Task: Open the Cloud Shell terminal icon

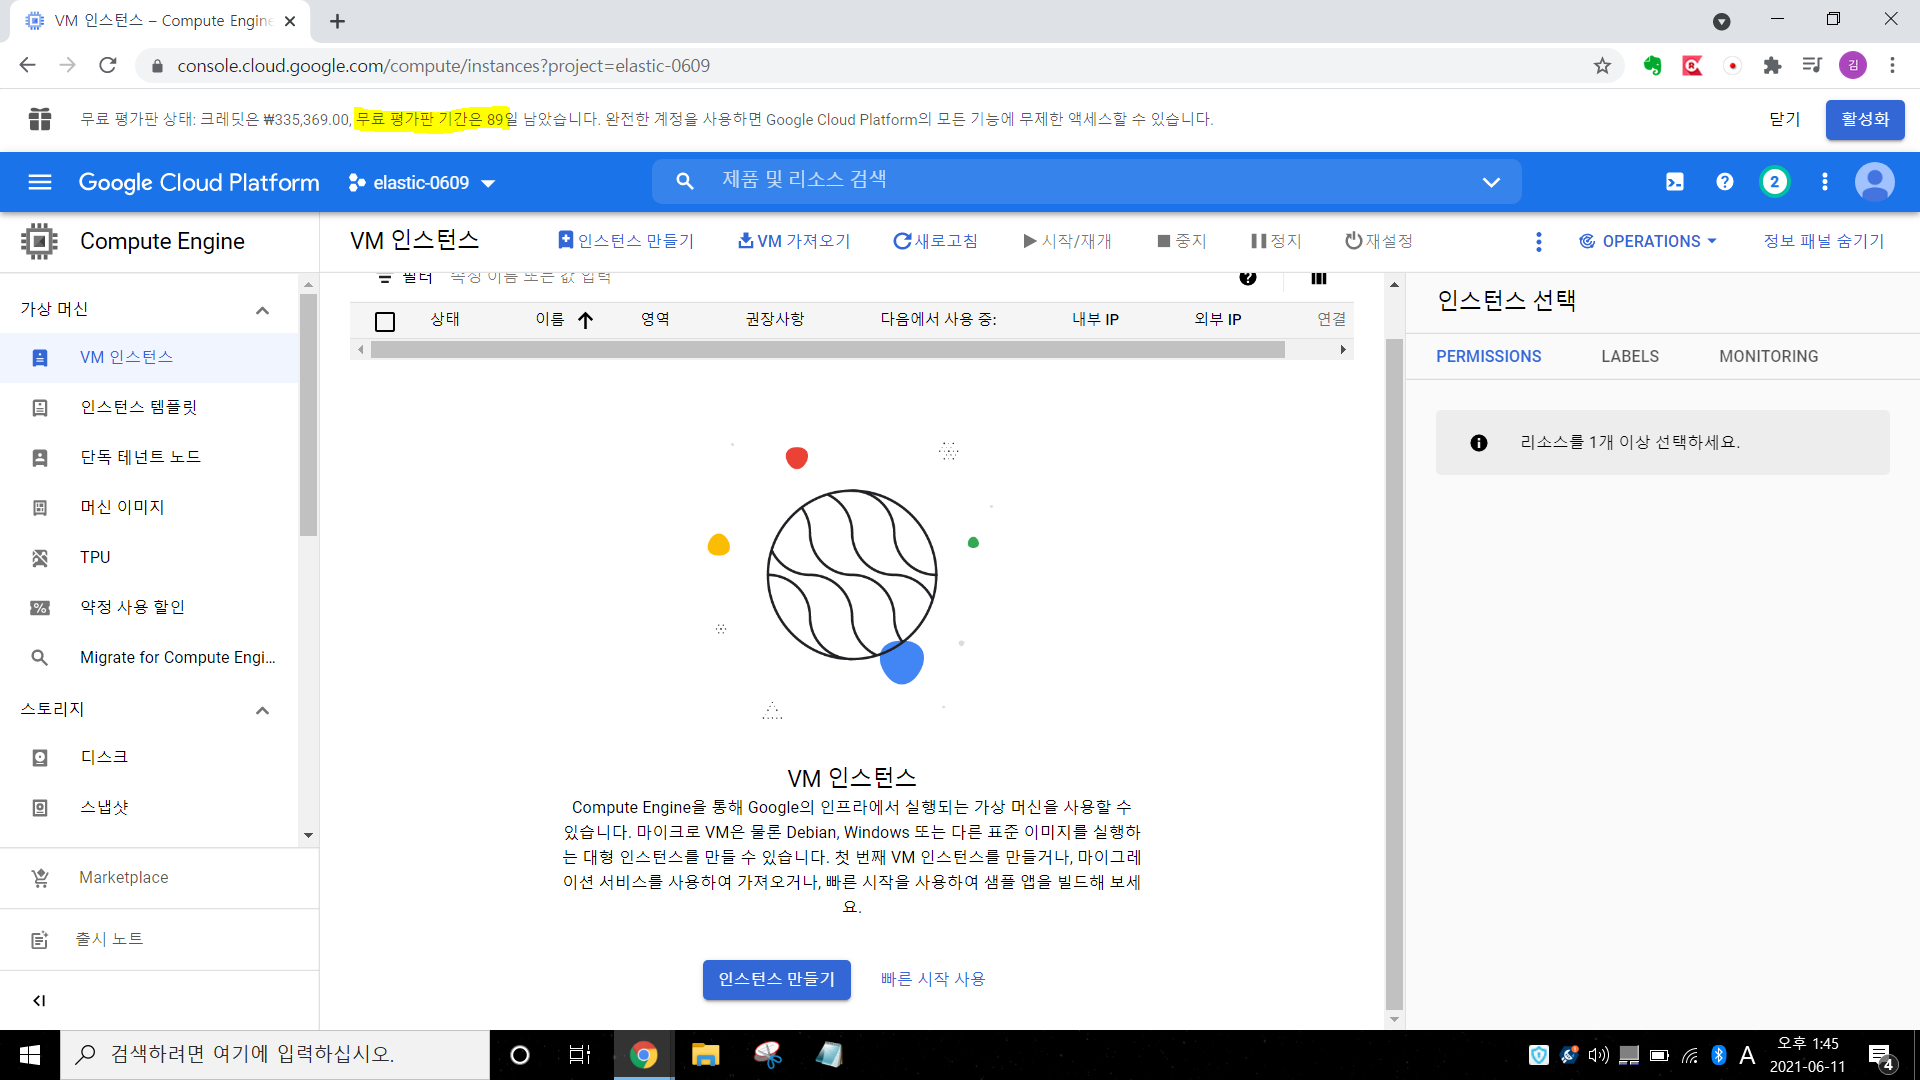Action: point(1674,182)
